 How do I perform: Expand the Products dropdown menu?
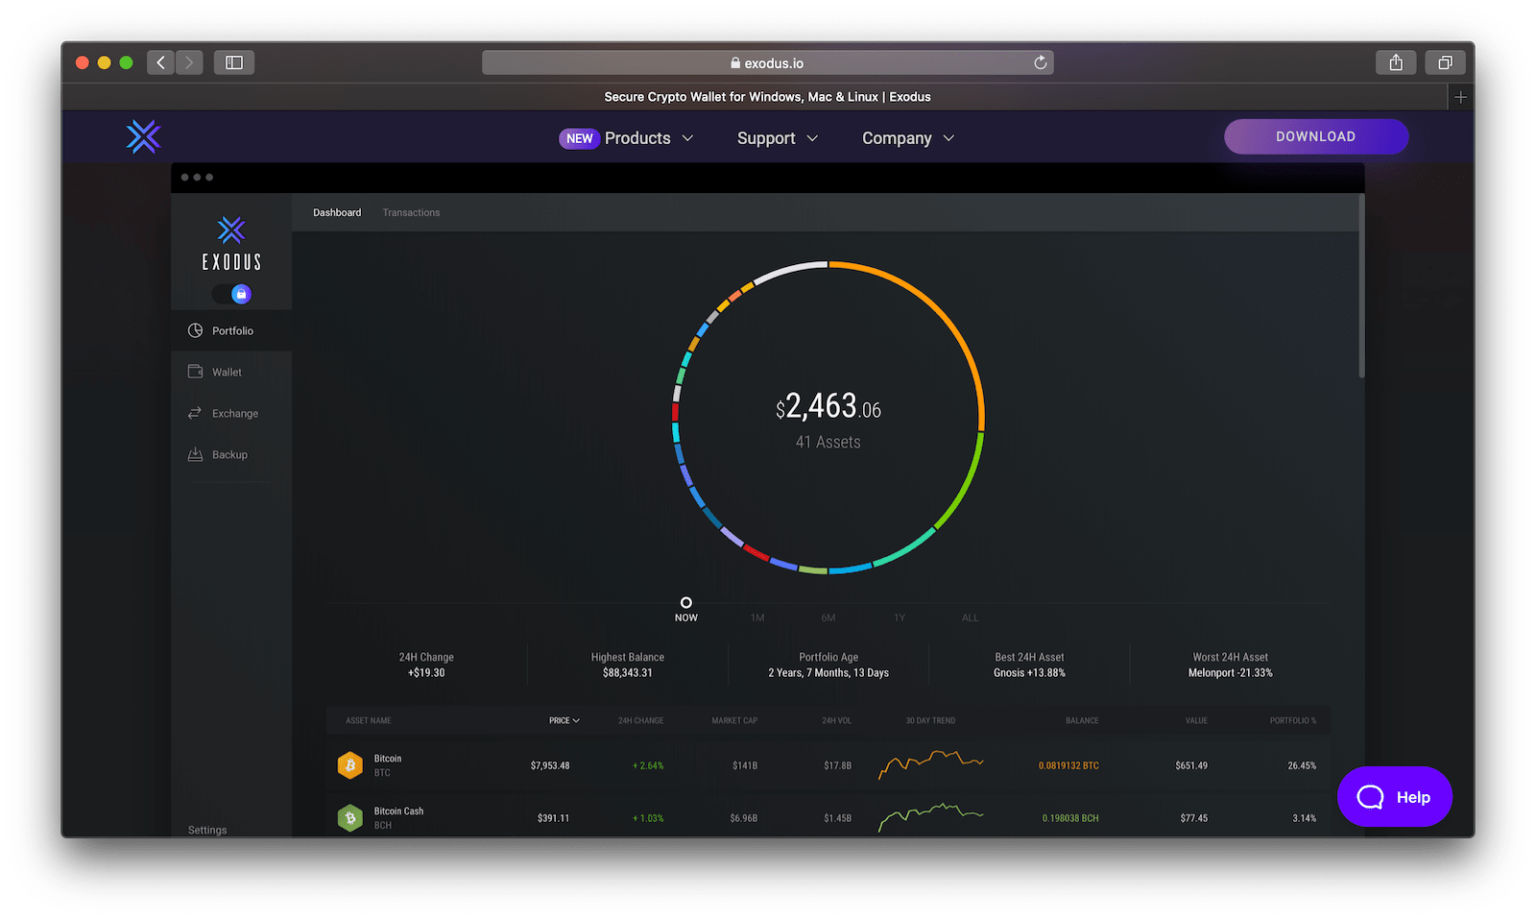point(648,138)
